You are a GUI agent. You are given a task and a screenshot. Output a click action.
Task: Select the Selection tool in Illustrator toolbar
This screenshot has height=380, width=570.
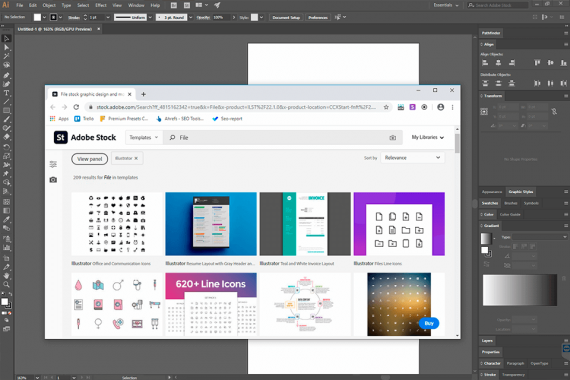[6, 39]
